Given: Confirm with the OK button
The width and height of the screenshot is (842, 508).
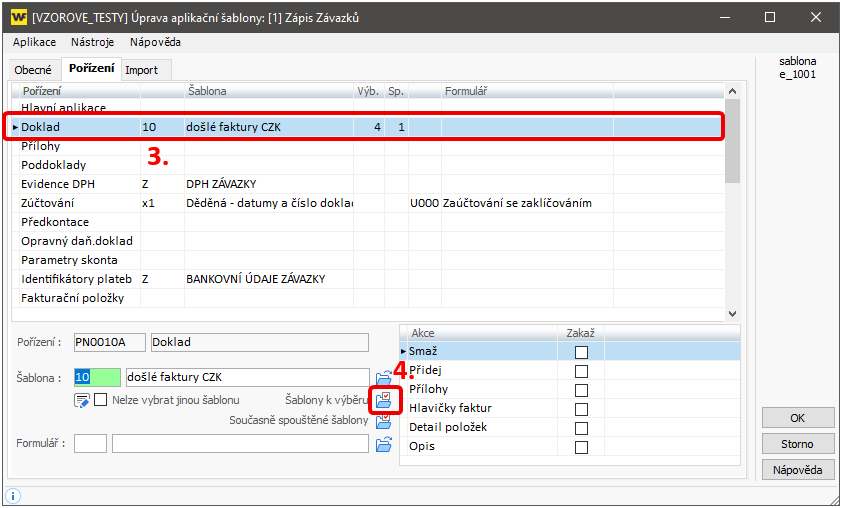Looking at the screenshot, I should click(x=798, y=418).
